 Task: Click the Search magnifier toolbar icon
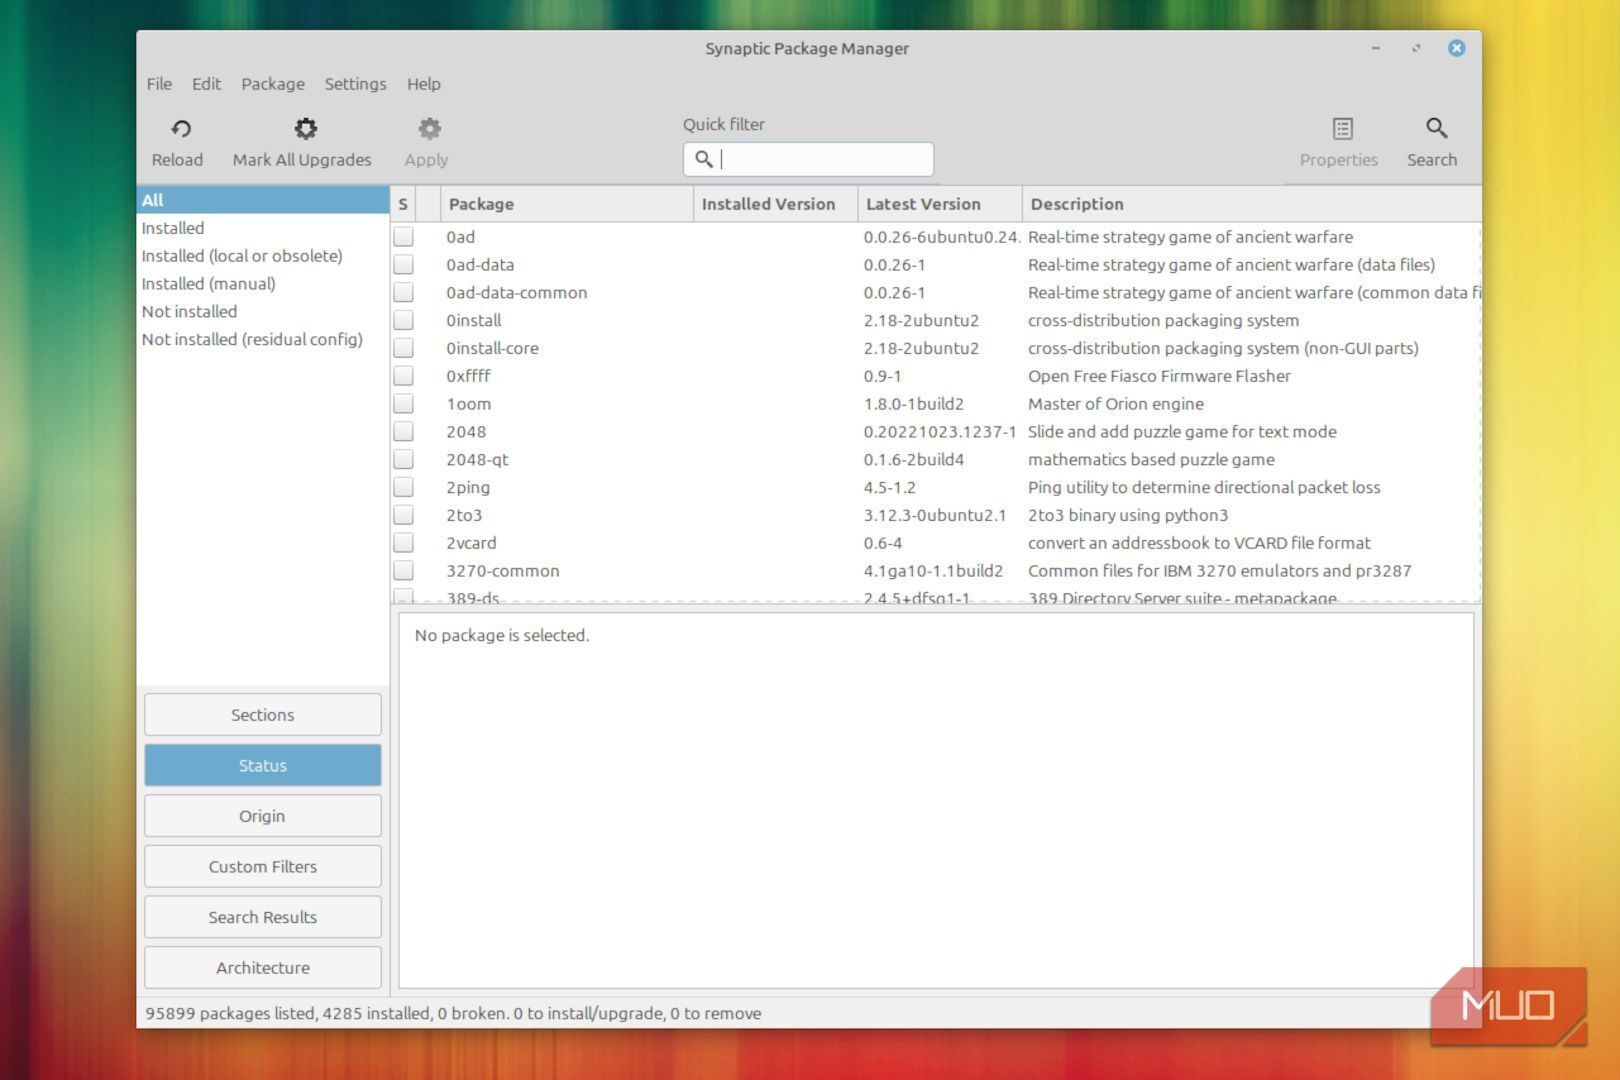click(x=1436, y=129)
